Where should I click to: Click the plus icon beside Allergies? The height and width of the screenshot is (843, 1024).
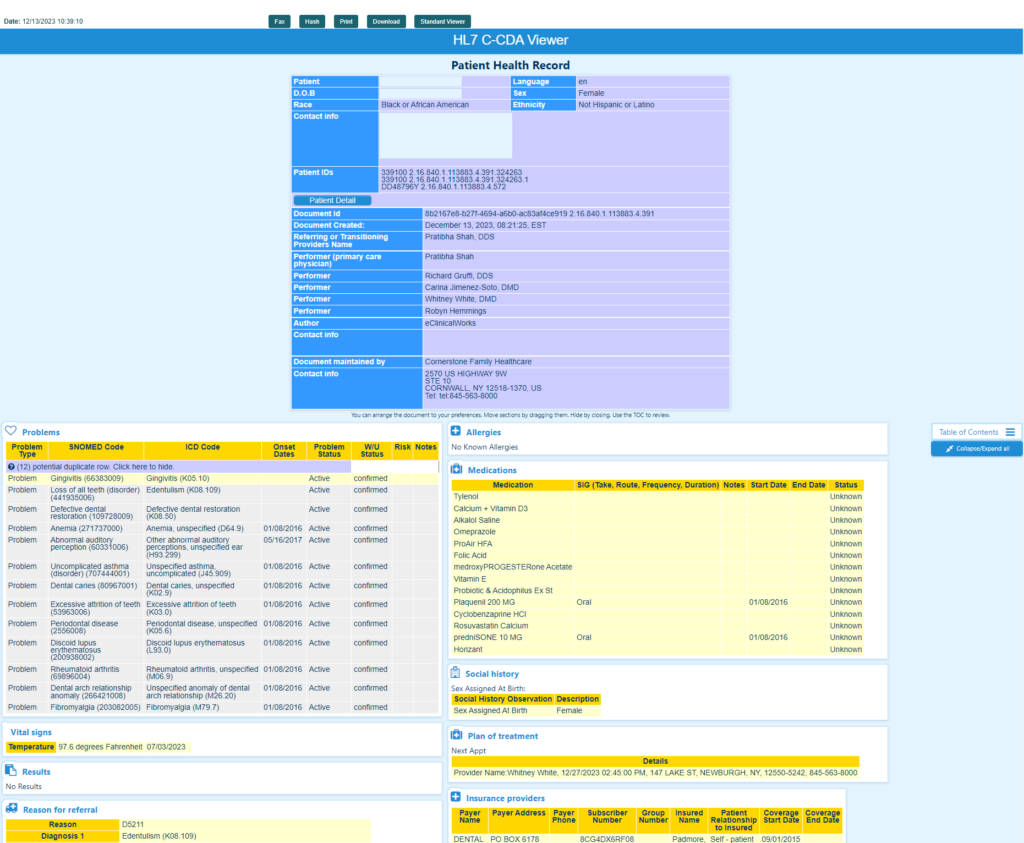[x=456, y=432]
